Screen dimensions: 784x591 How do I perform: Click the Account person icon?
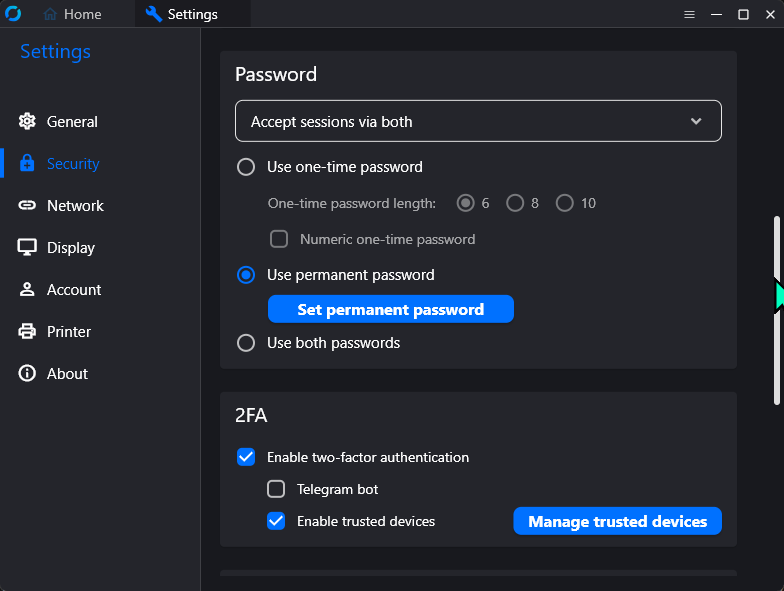click(27, 290)
